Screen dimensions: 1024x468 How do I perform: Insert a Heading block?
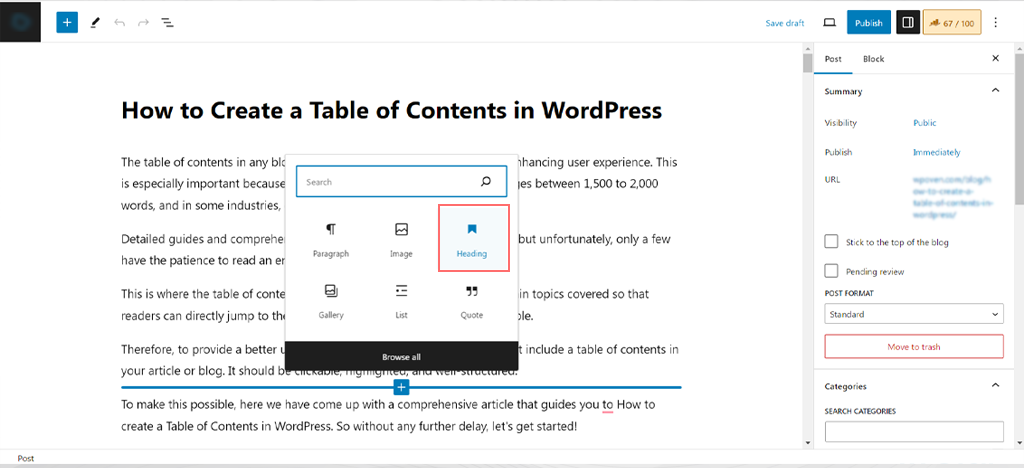point(473,238)
